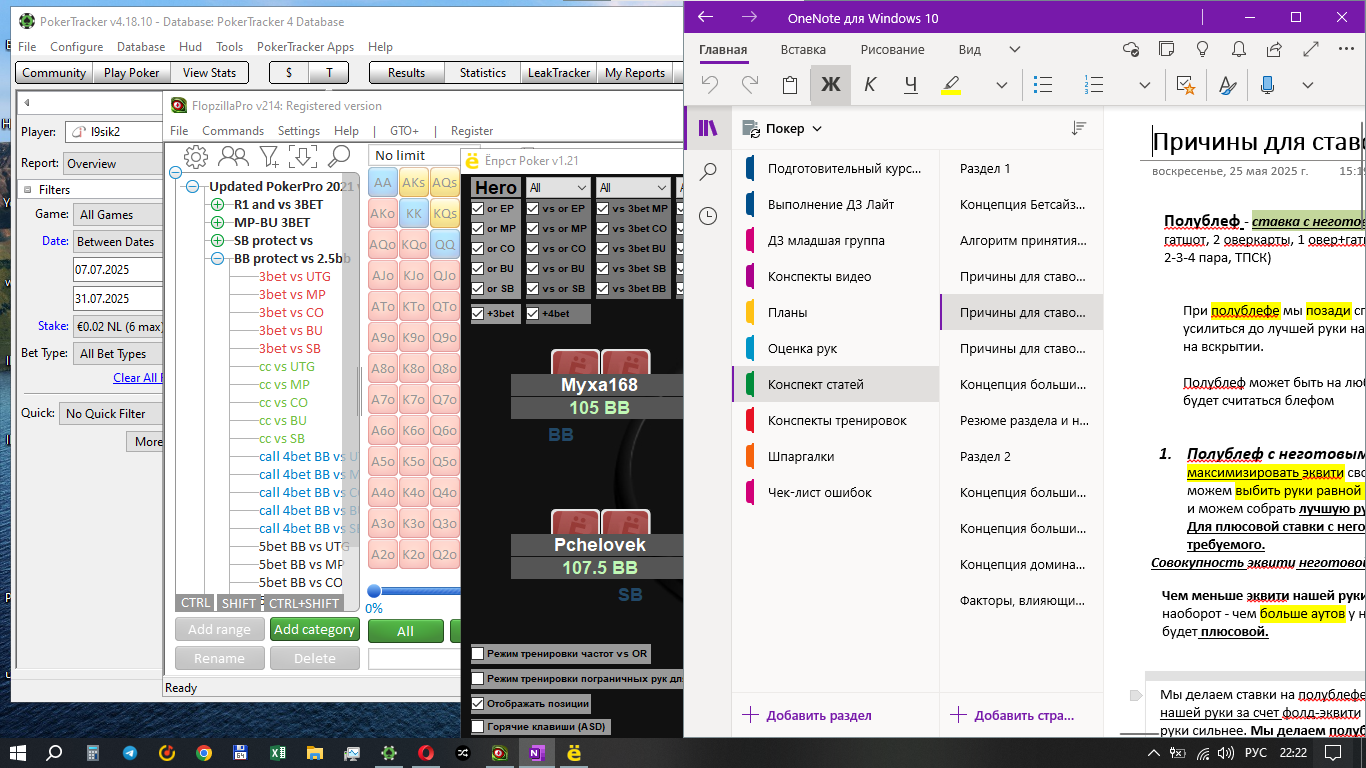Screen dimensions: 1366x768
Task: Uncheck the 'or CO' checkbox
Action: click(479, 248)
